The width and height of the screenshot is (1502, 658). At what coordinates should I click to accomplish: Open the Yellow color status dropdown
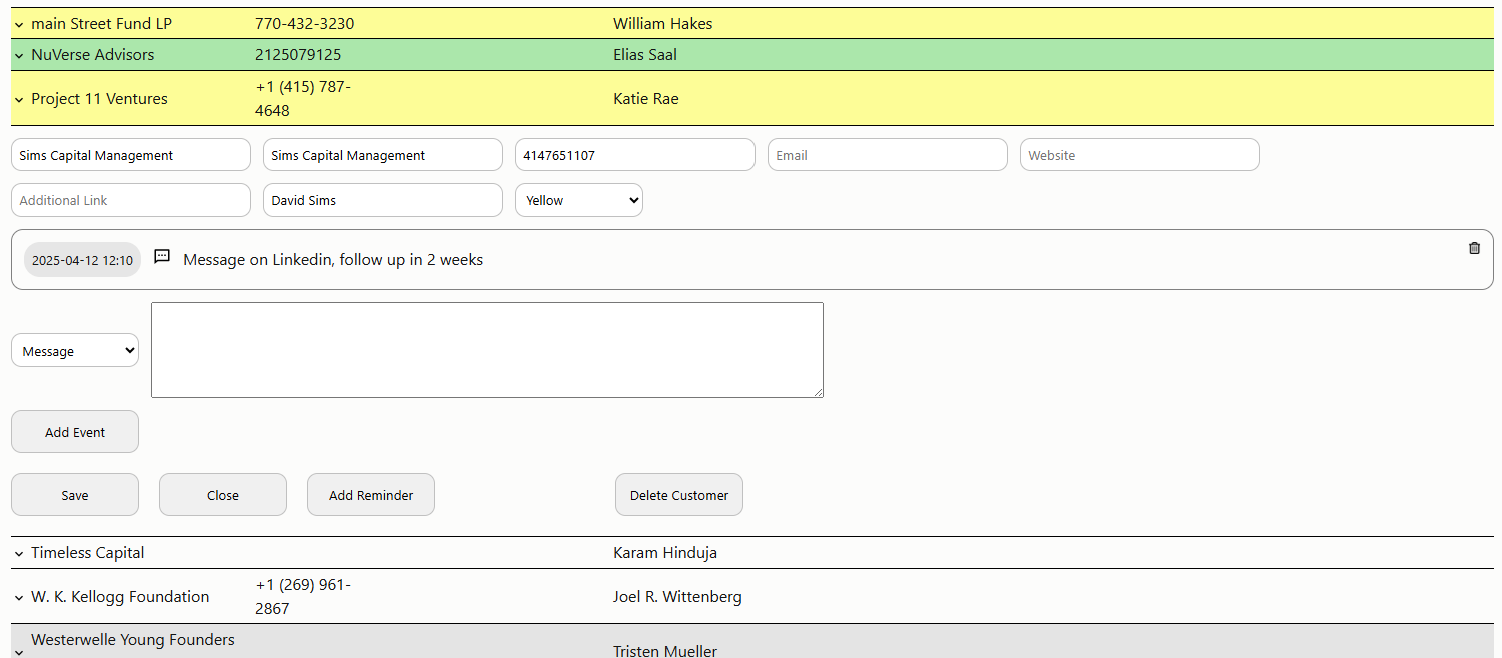[x=579, y=200]
